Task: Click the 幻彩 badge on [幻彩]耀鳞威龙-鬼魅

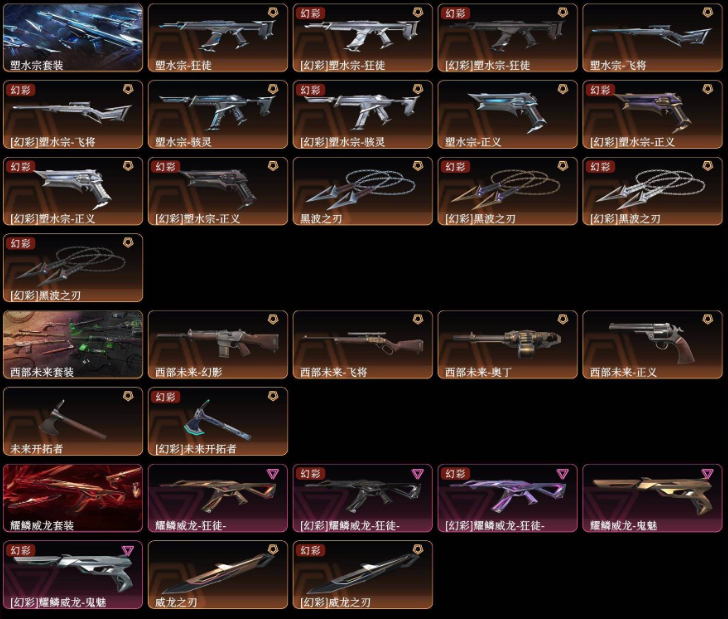Action: [x=20, y=550]
